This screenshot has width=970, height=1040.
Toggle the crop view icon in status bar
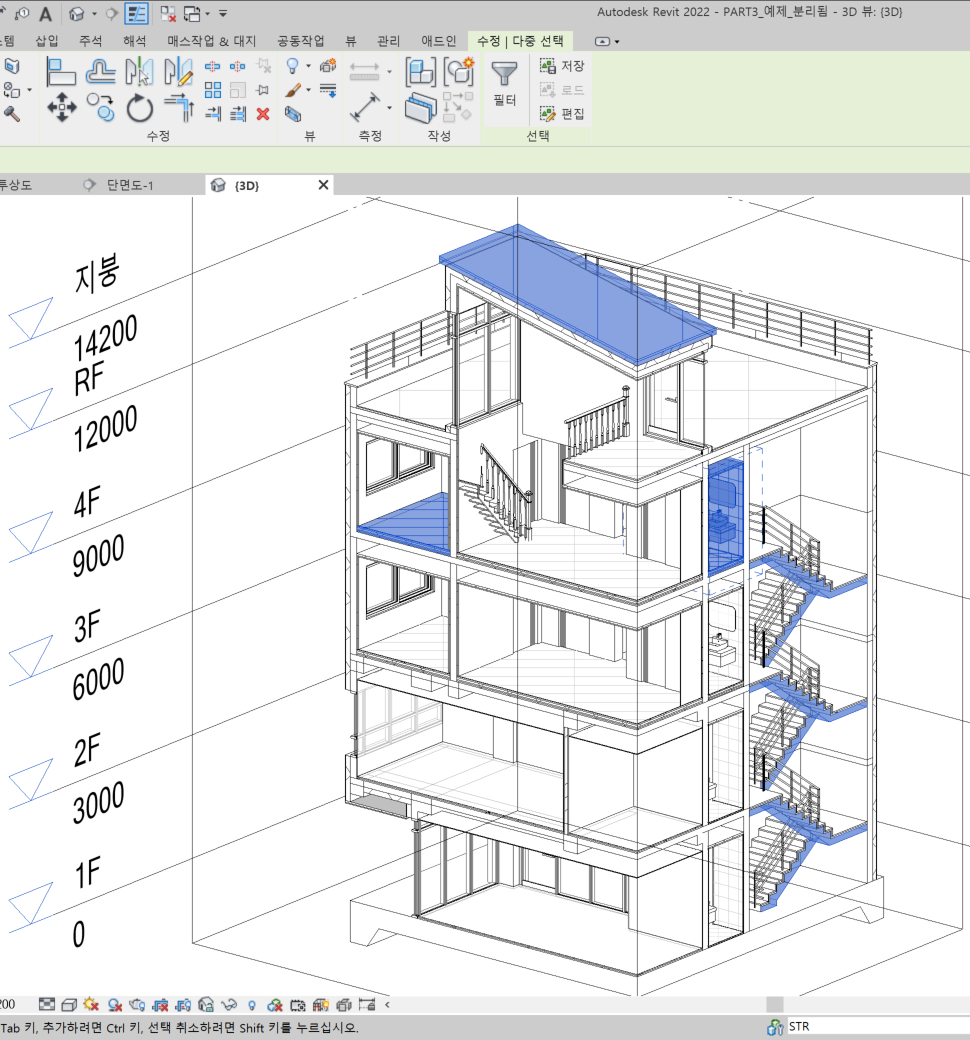pos(158,1003)
